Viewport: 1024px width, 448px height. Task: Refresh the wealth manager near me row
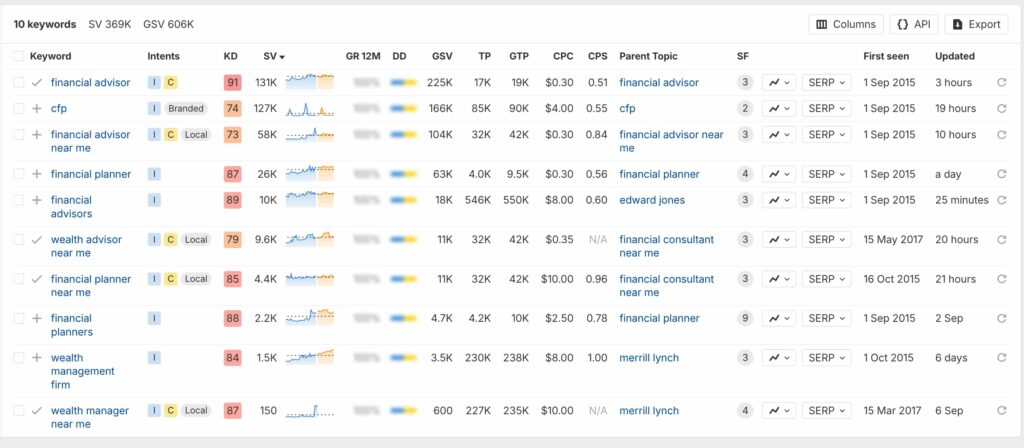(x=1002, y=411)
